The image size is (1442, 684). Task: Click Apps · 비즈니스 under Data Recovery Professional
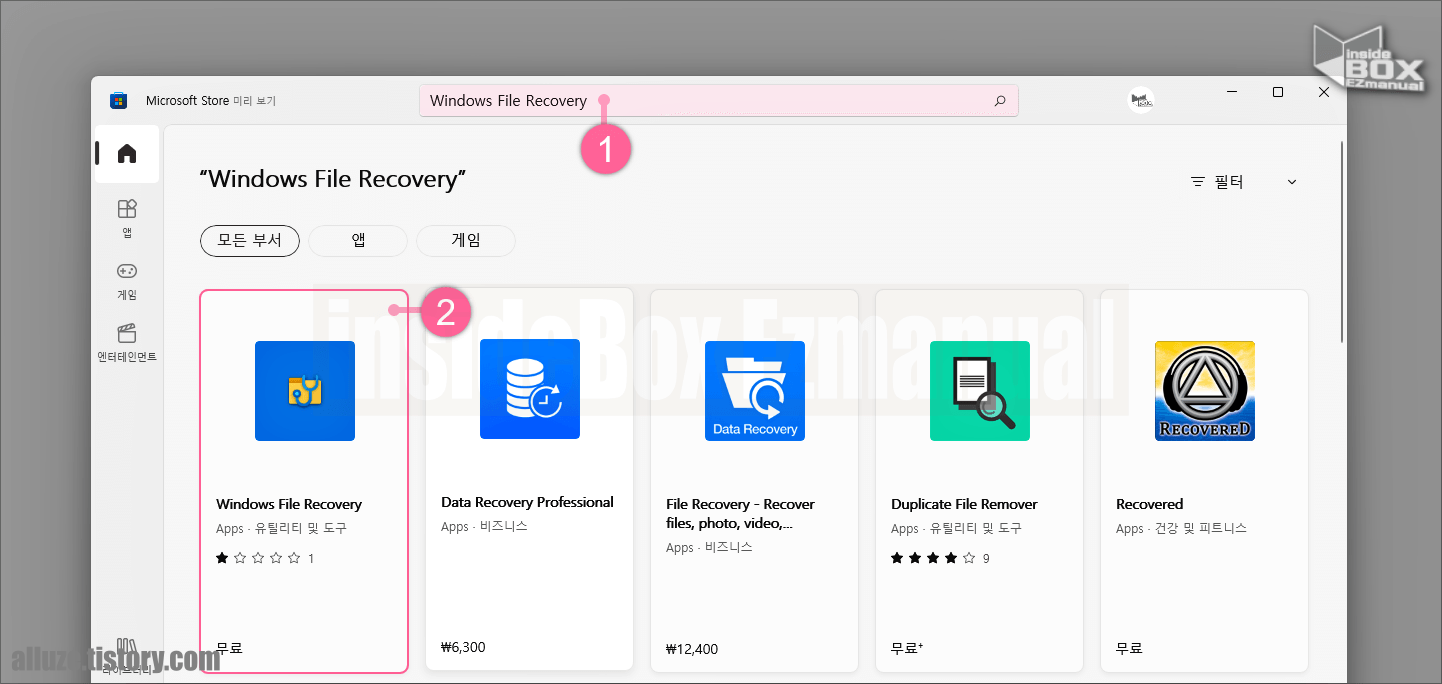pyautogui.click(x=484, y=526)
